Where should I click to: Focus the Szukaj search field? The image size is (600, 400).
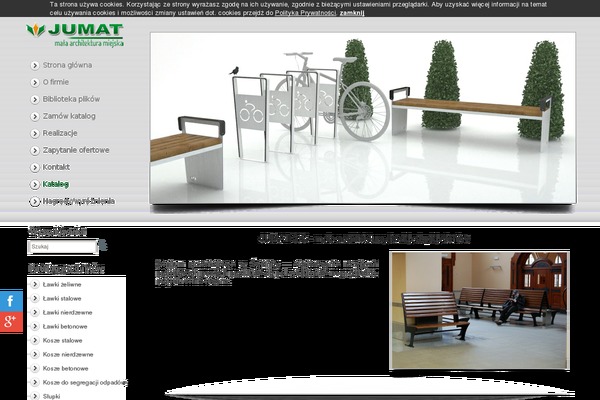(x=63, y=247)
